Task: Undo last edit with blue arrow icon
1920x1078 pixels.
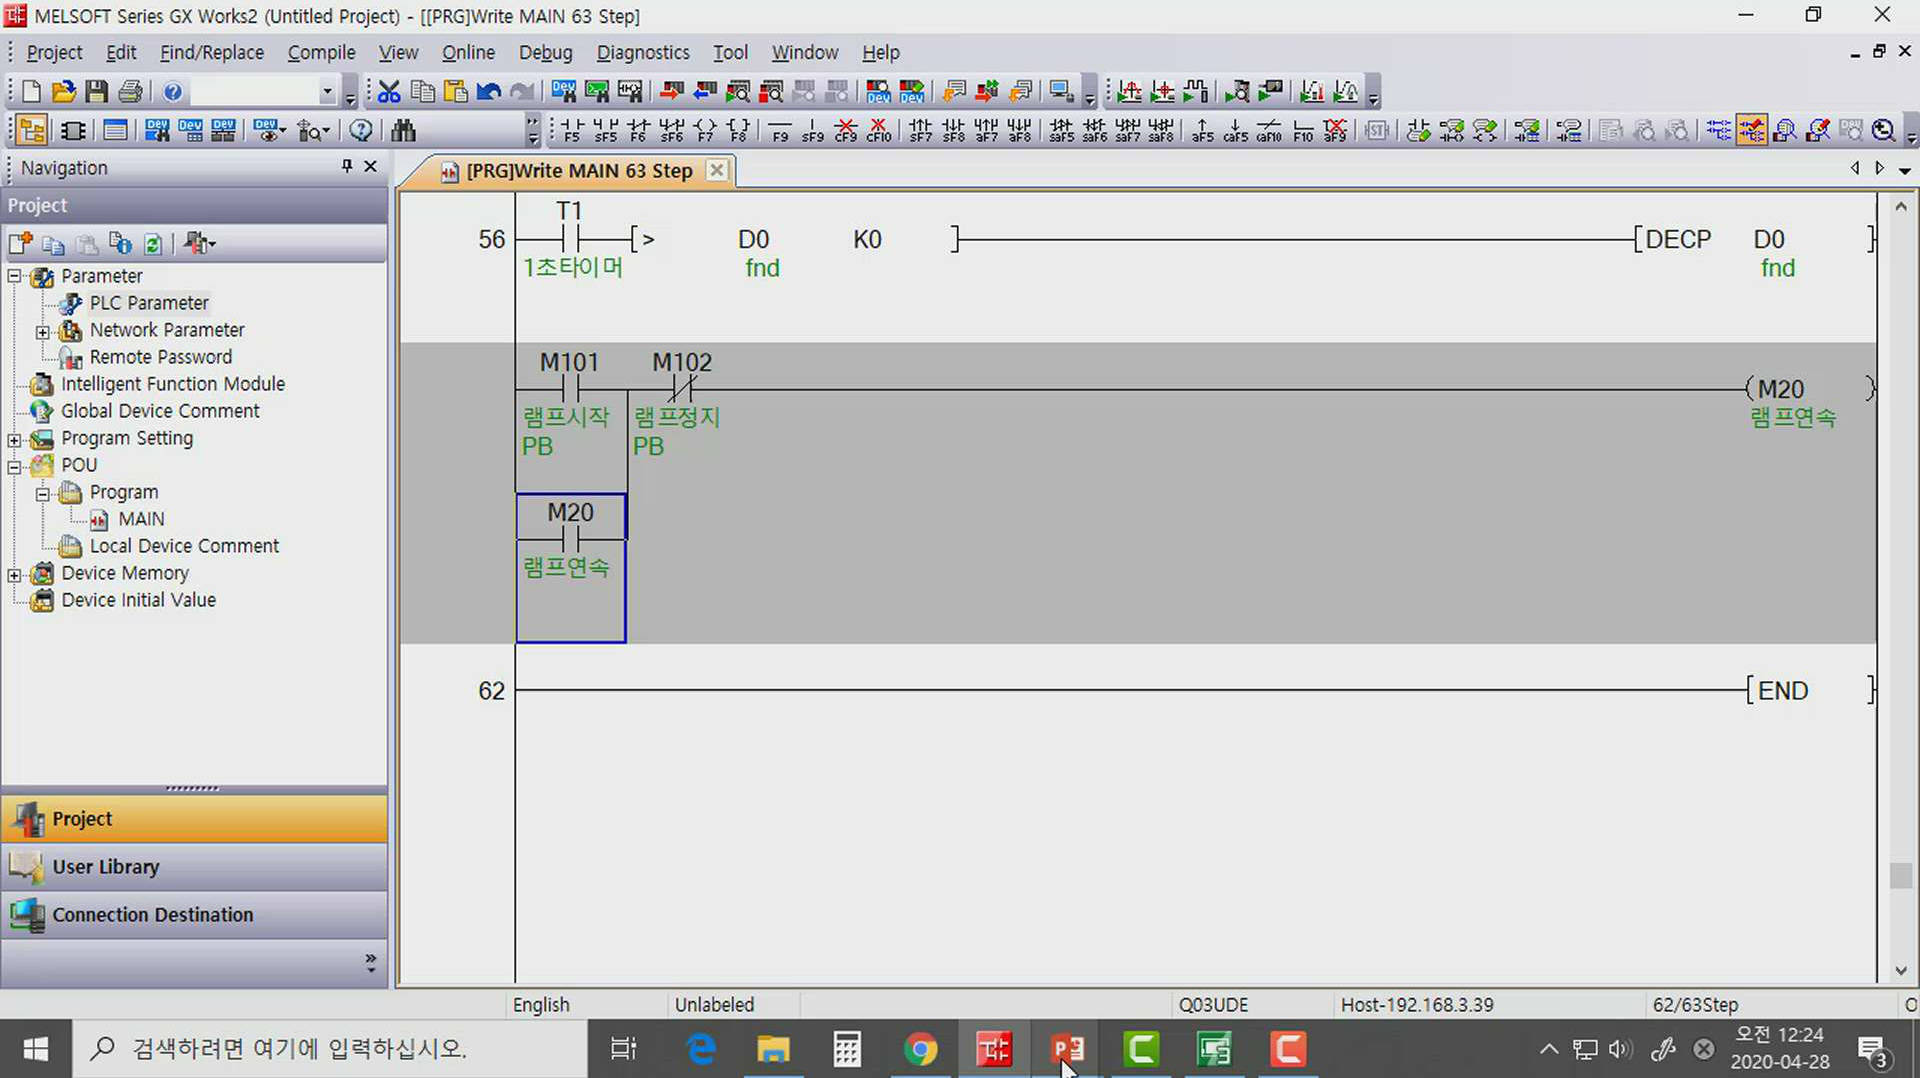Action: pyautogui.click(x=489, y=92)
